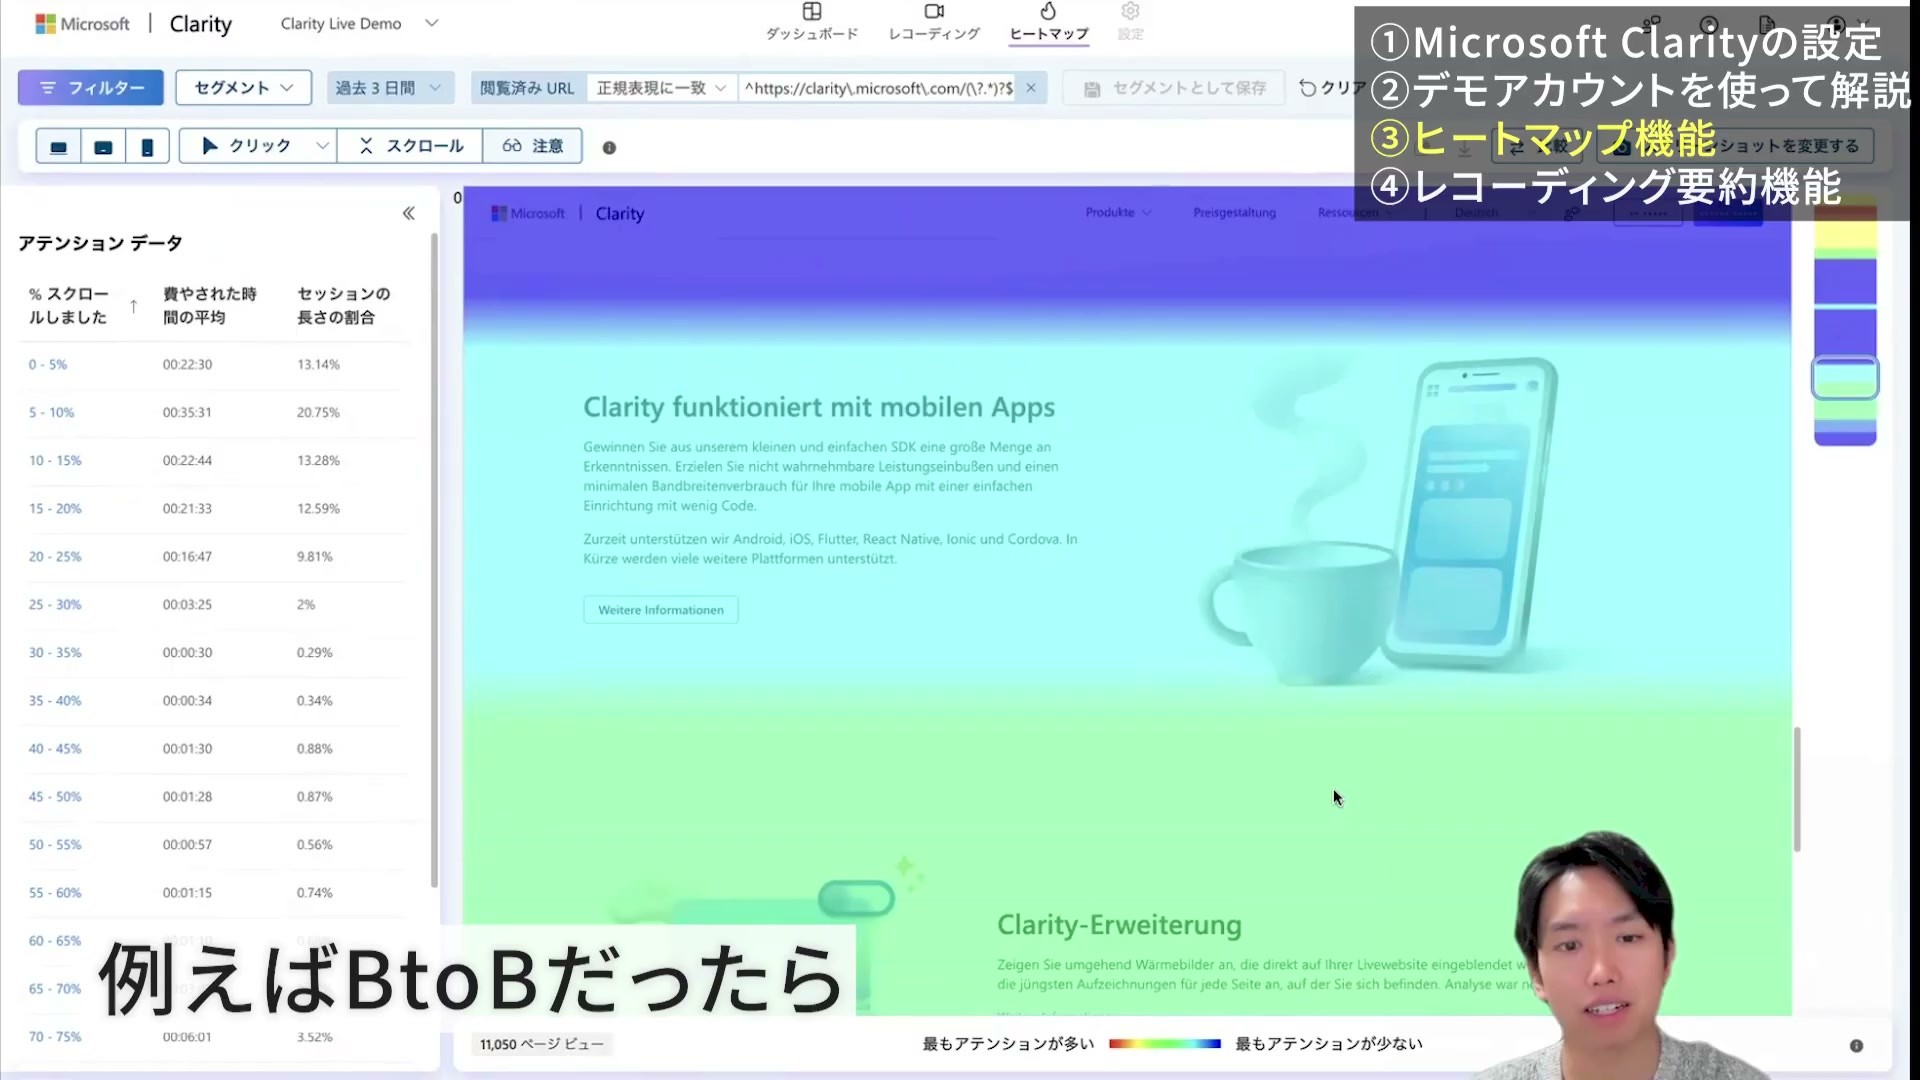Click the 11,050 ページ ビュー counter
The width and height of the screenshot is (1920, 1080).
pos(542,1044)
